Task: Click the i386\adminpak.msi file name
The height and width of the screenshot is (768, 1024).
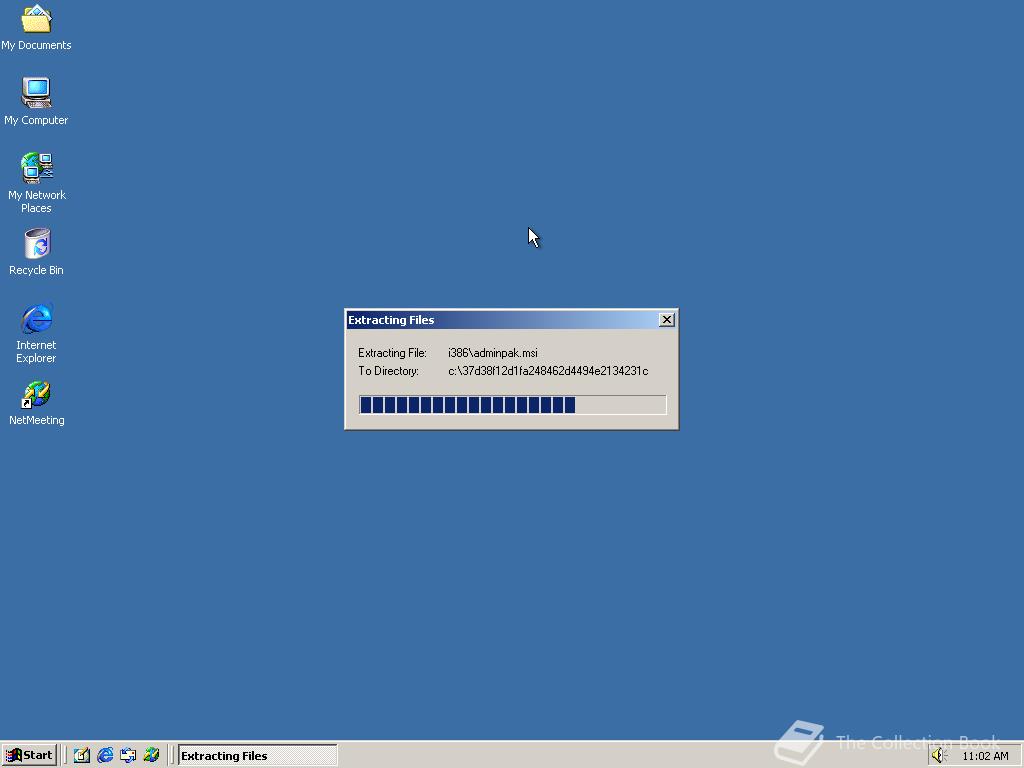Action: (493, 353)
